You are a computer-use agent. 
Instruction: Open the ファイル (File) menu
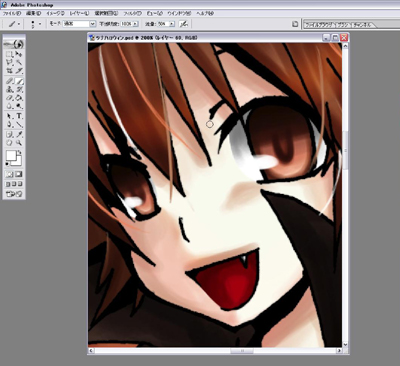[x=12, y=13]
